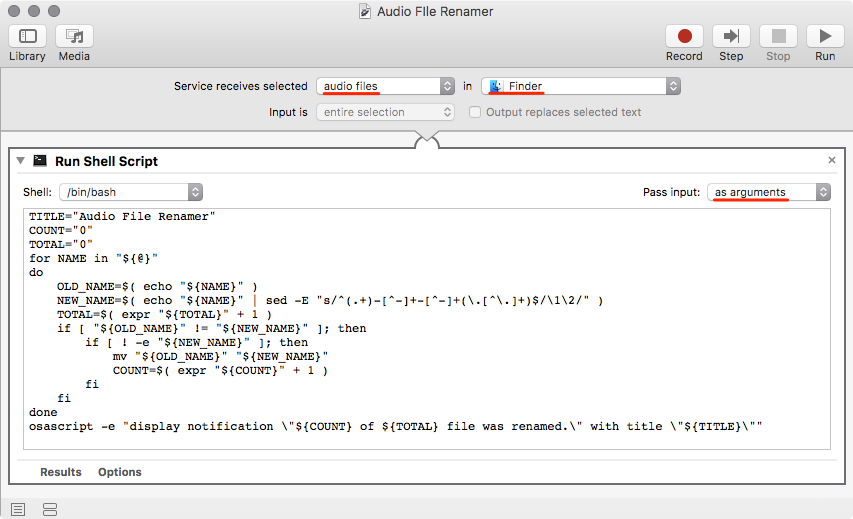The height and width of the screenshot is (519, 853).
Task: Open the entire selection dropdown
Action: [386, 112]
